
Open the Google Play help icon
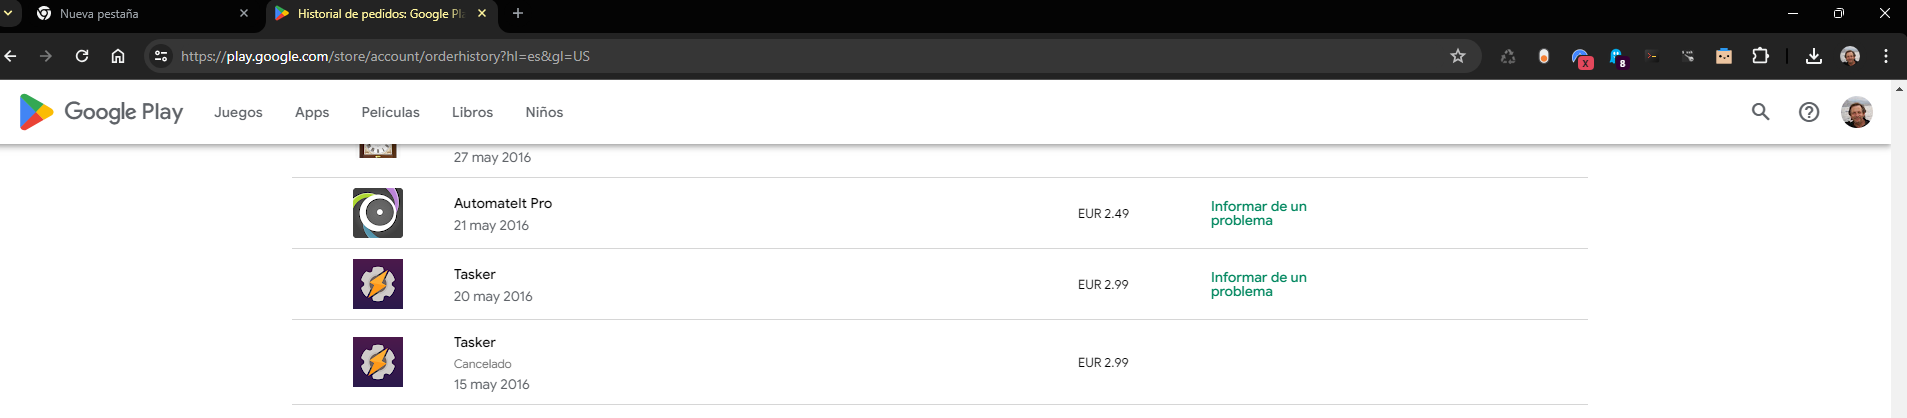tap(1809, 112)
